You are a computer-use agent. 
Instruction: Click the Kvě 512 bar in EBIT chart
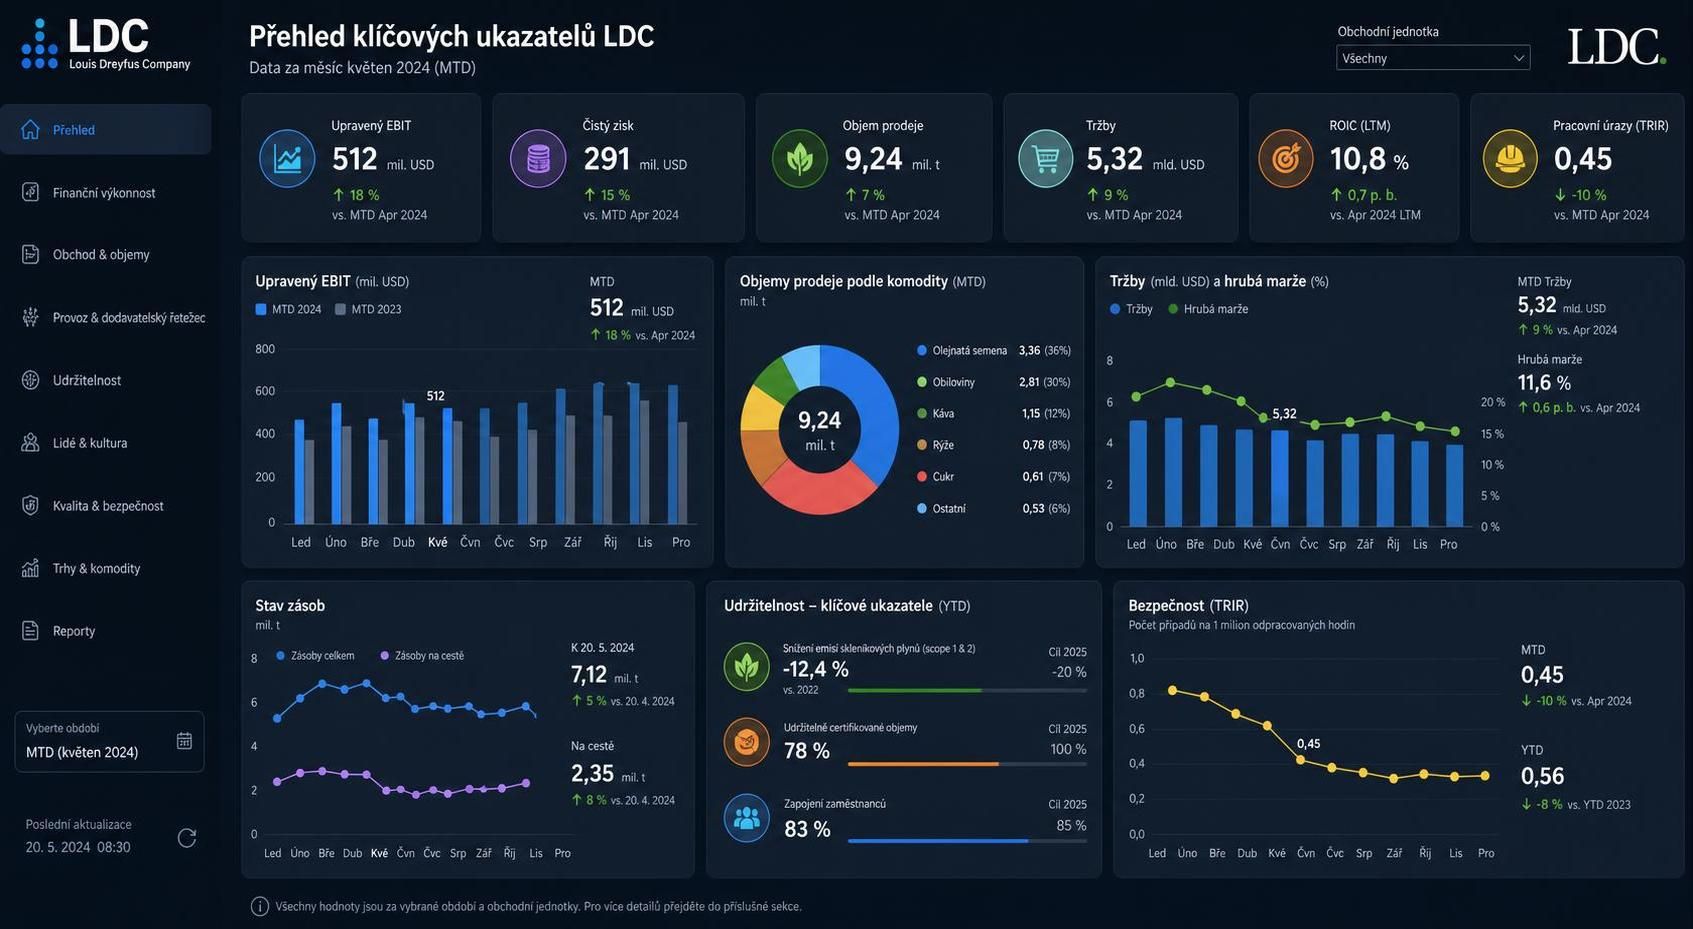tap(447, 466)
